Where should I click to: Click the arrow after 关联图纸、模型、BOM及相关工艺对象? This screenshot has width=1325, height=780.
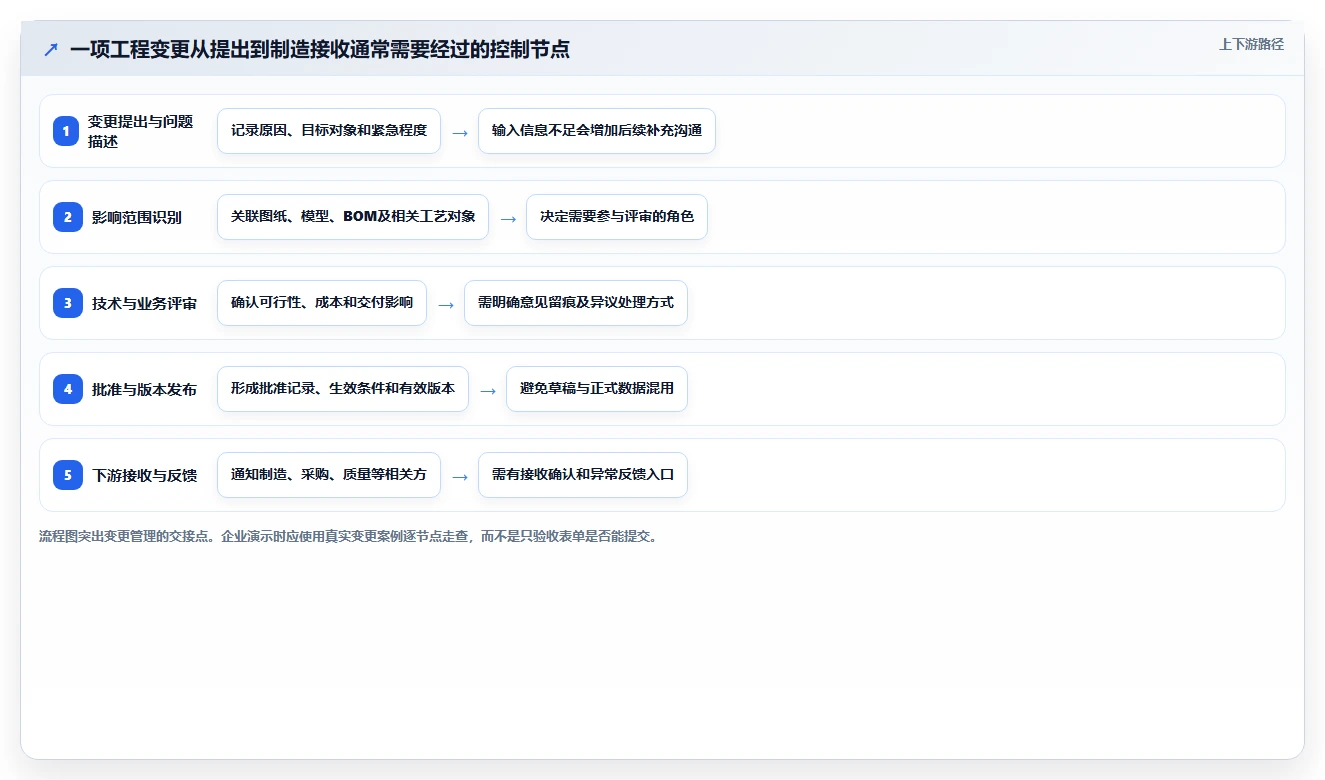point(508,218)
